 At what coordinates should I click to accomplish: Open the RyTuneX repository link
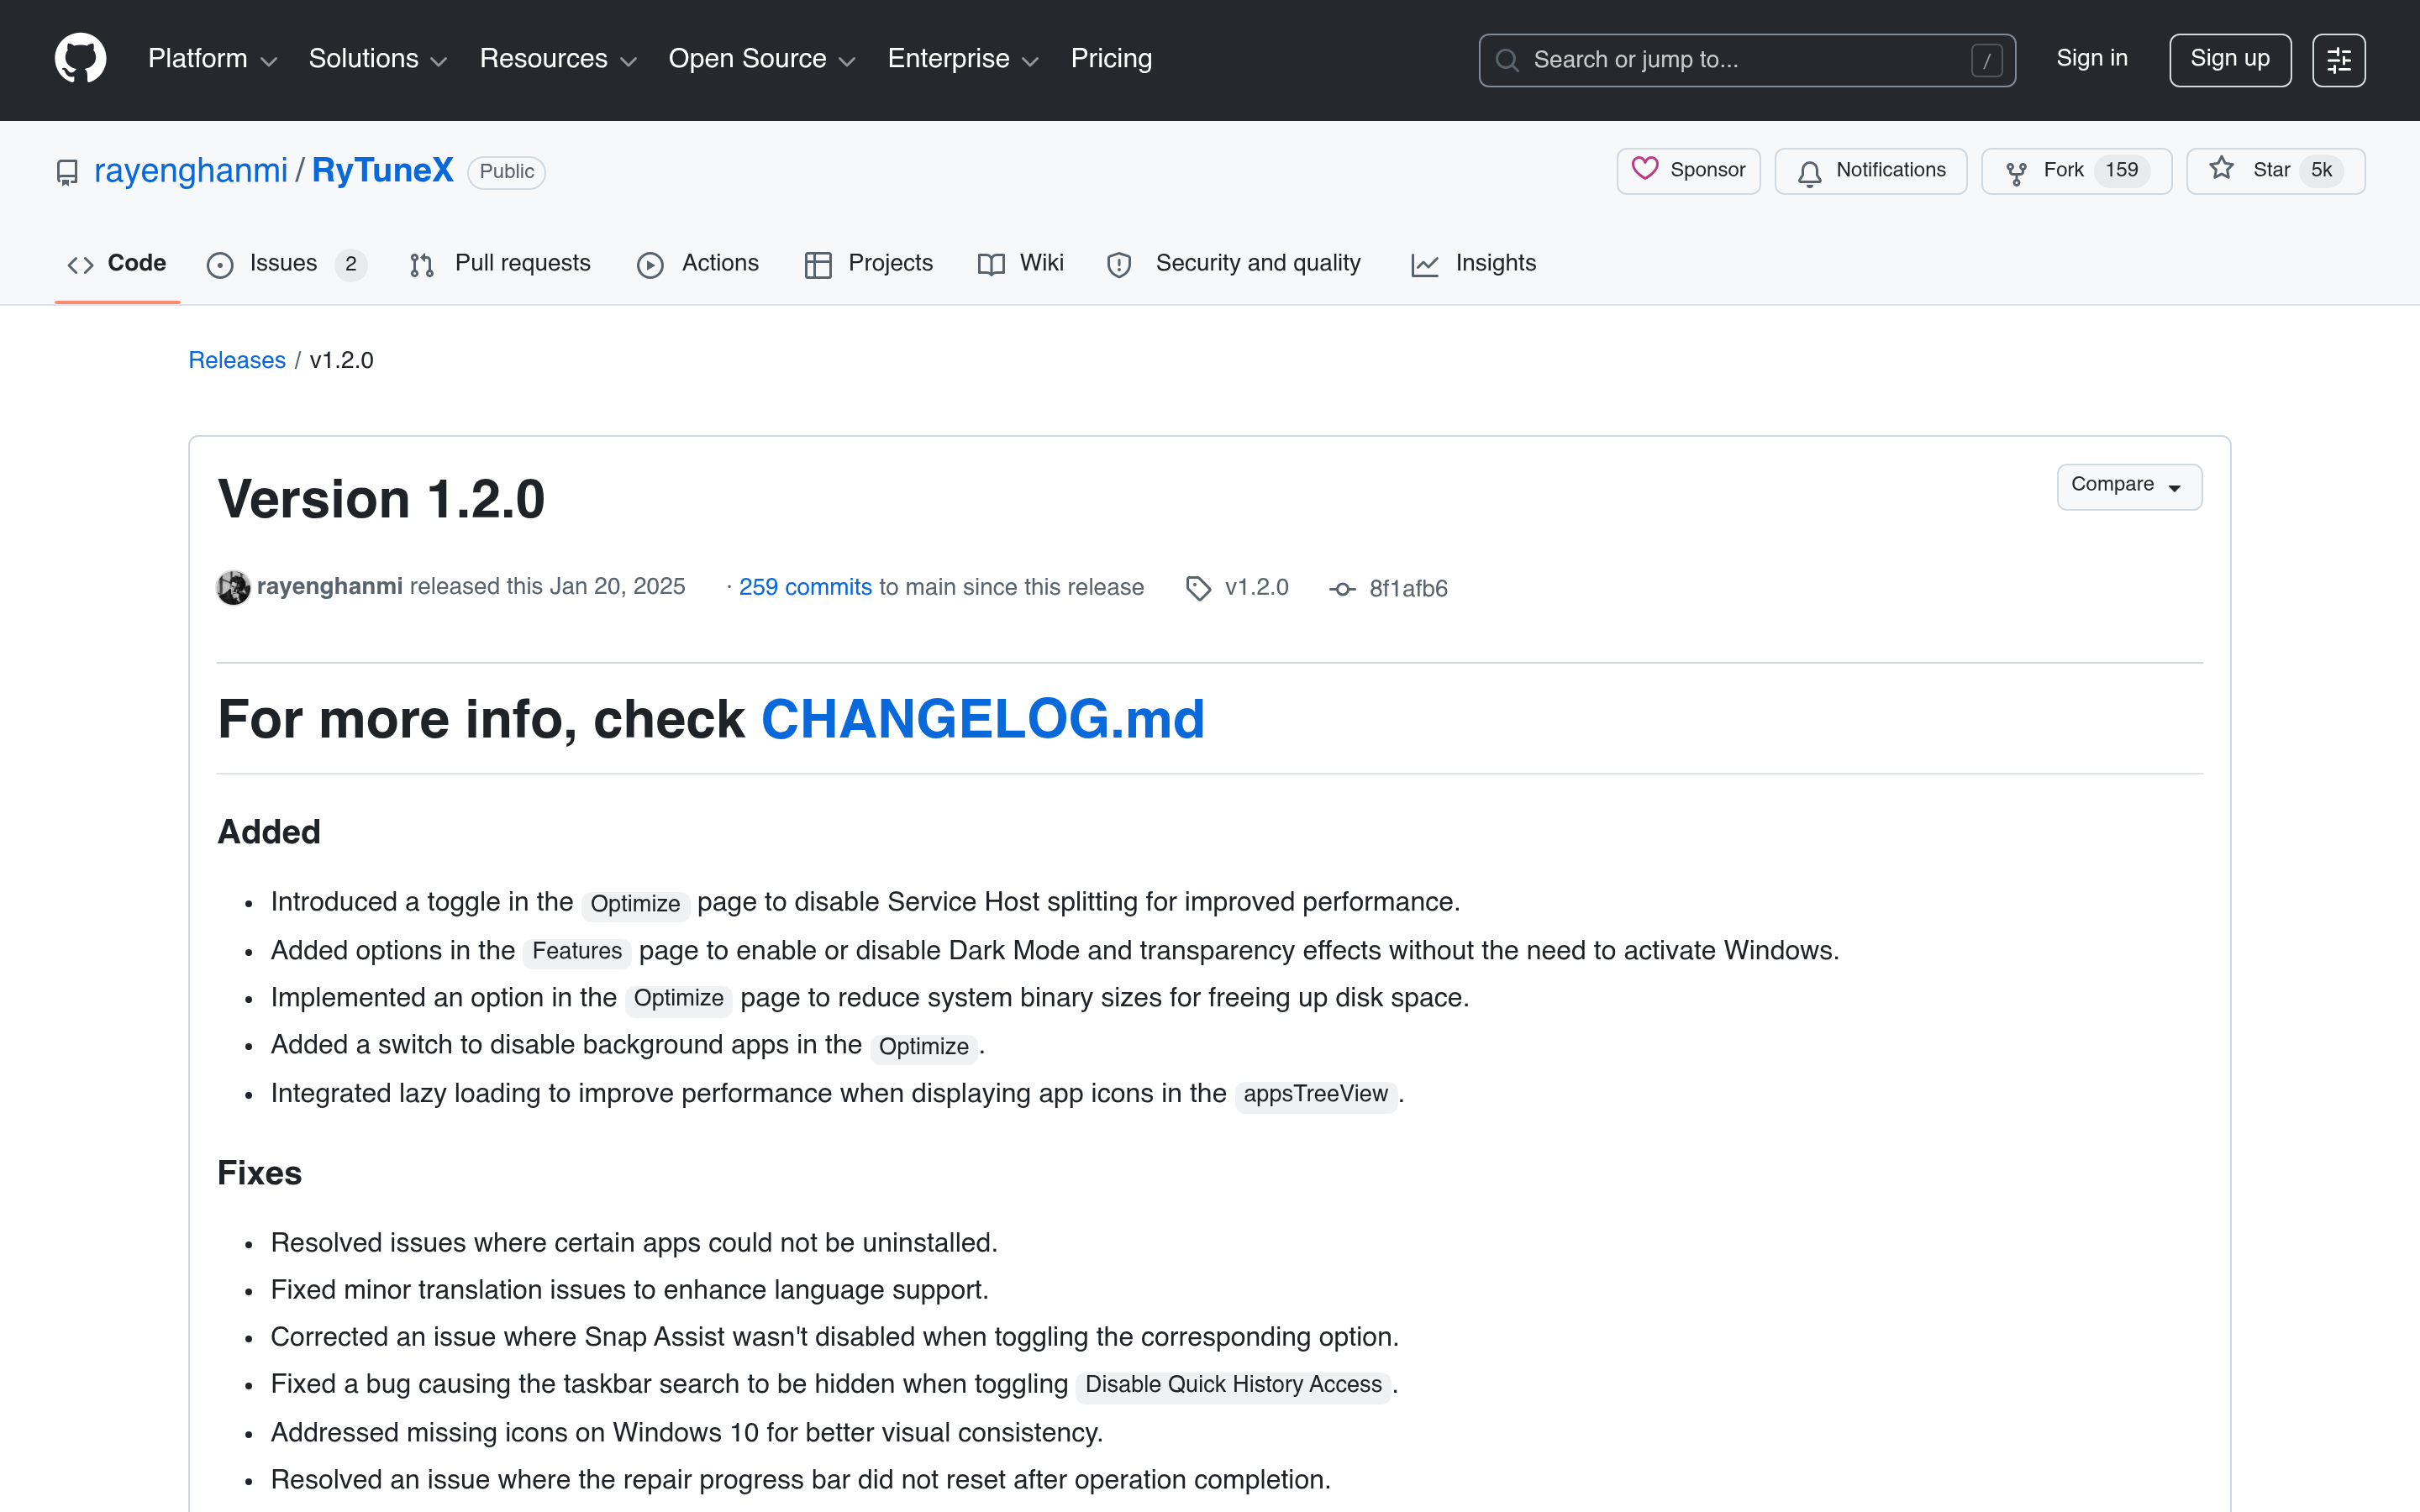tap(383, 171)
